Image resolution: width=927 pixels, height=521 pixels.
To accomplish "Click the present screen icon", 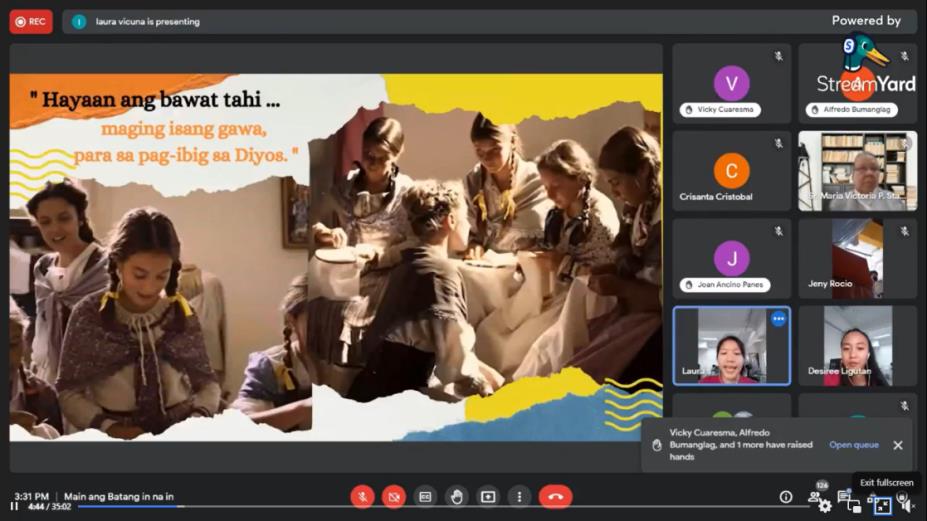I will [x=487, y=496].
